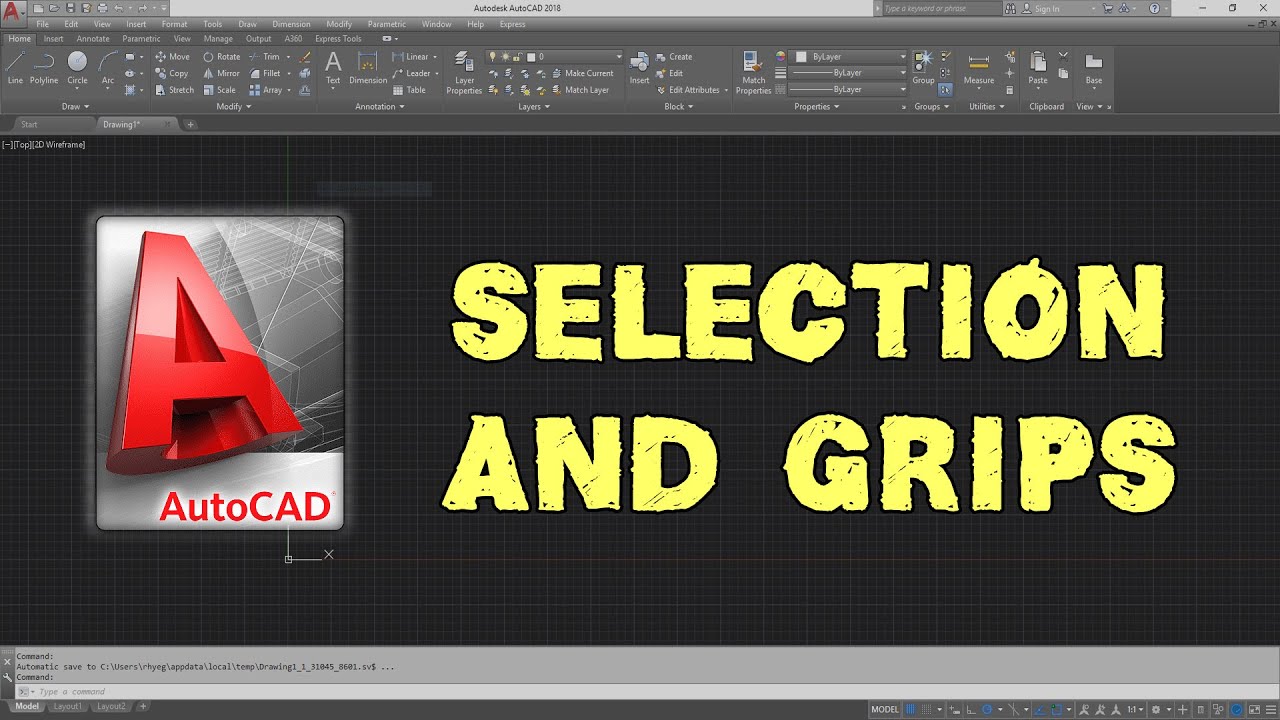Open the object color ByLayer dropdown
This screenshot has height=720, width=1280.
[850, 57]
